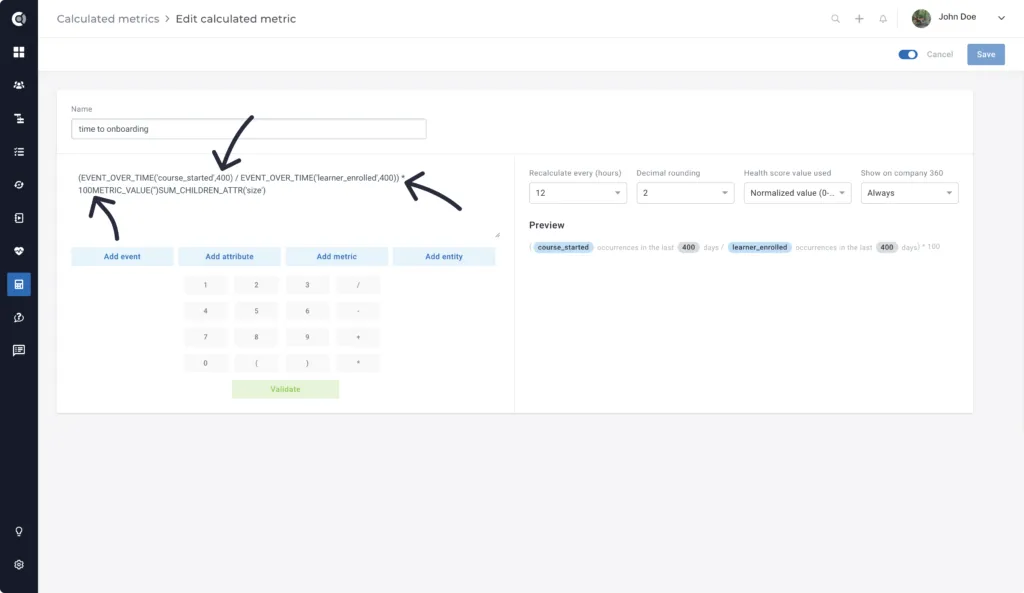Open the settings gear icon in sidebar

point(18,565)
